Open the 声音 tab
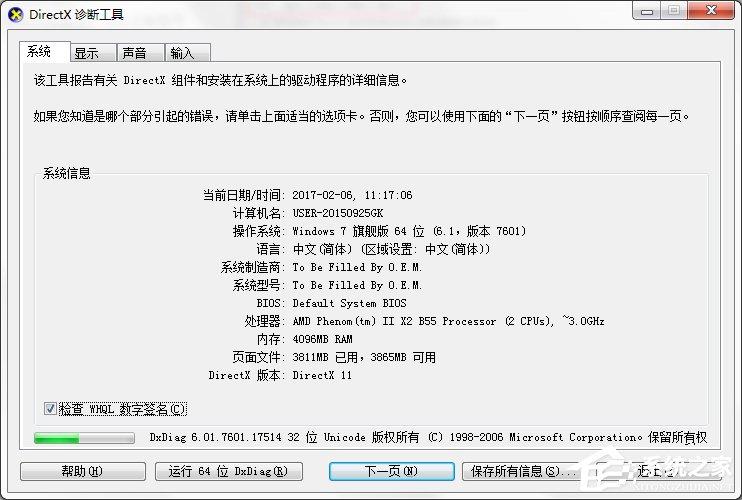Viewport: 742px width, 500px height. coord(141,53)
